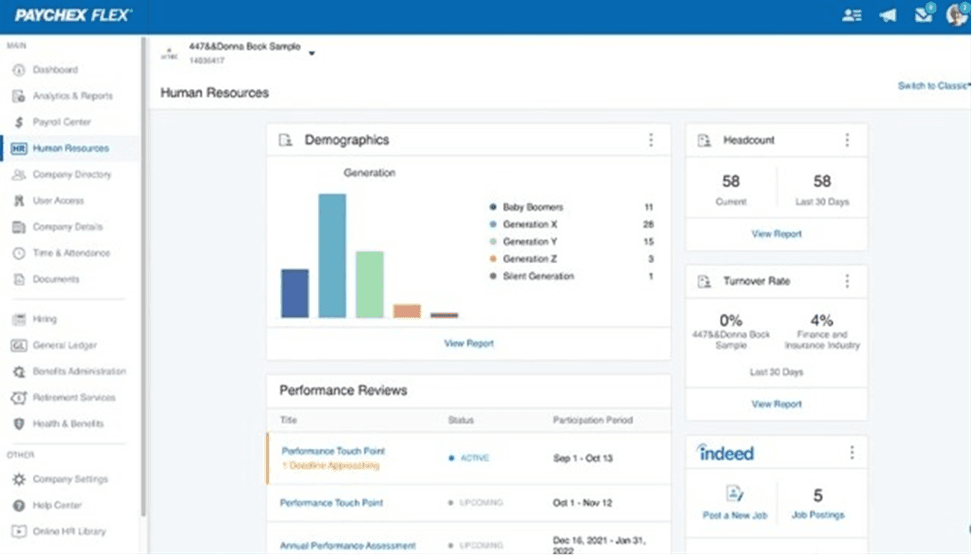Click the Generation X bar in chart
Screen dimensions: 979x558
[x=332, y=257]
